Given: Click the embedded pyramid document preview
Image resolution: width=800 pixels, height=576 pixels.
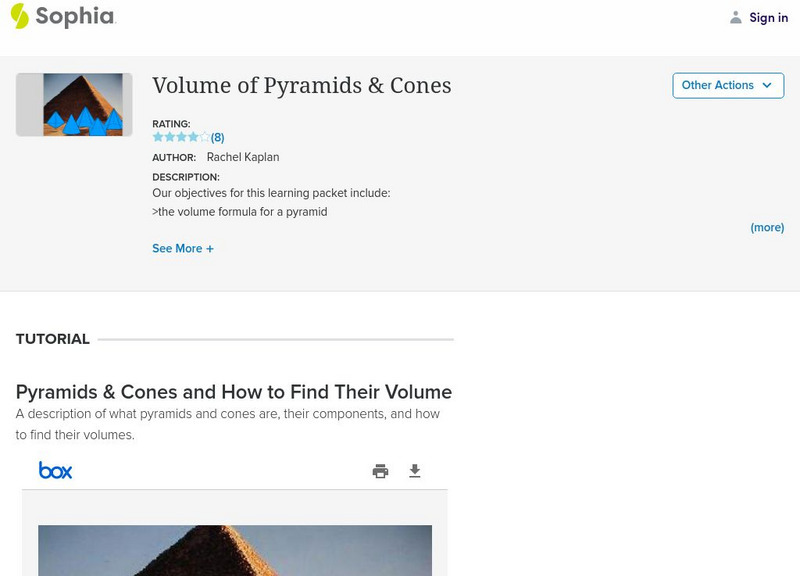Looking at the screenshot, I should (235, 550).
